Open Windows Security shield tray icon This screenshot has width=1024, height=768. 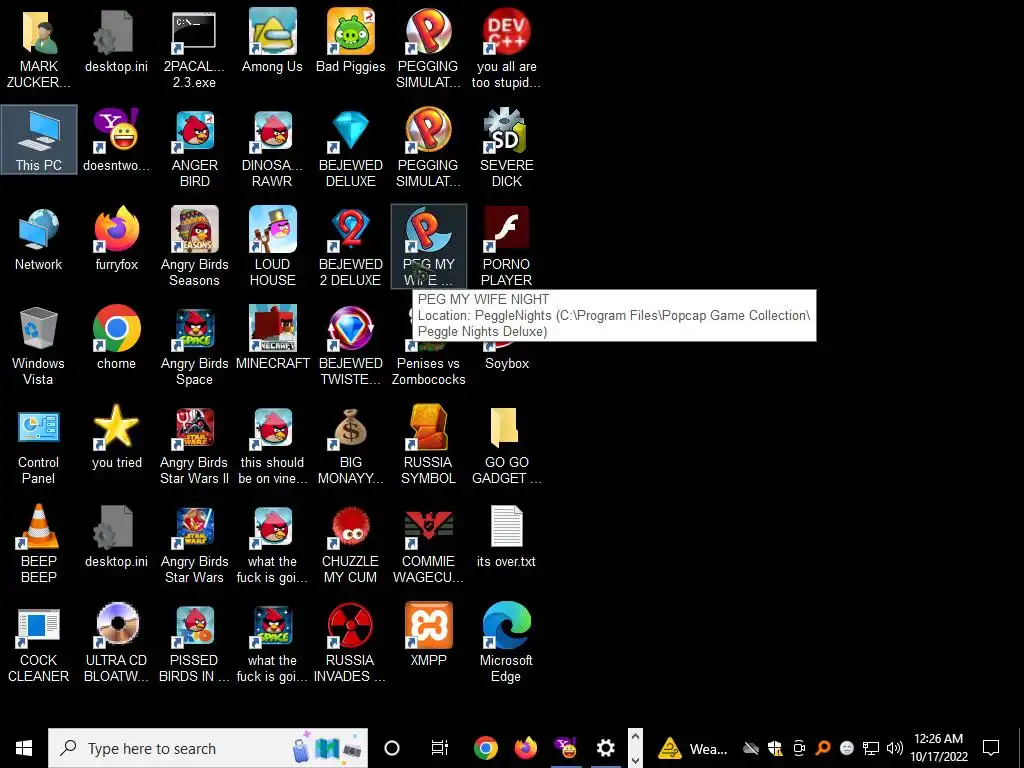[x=775, y=748]
